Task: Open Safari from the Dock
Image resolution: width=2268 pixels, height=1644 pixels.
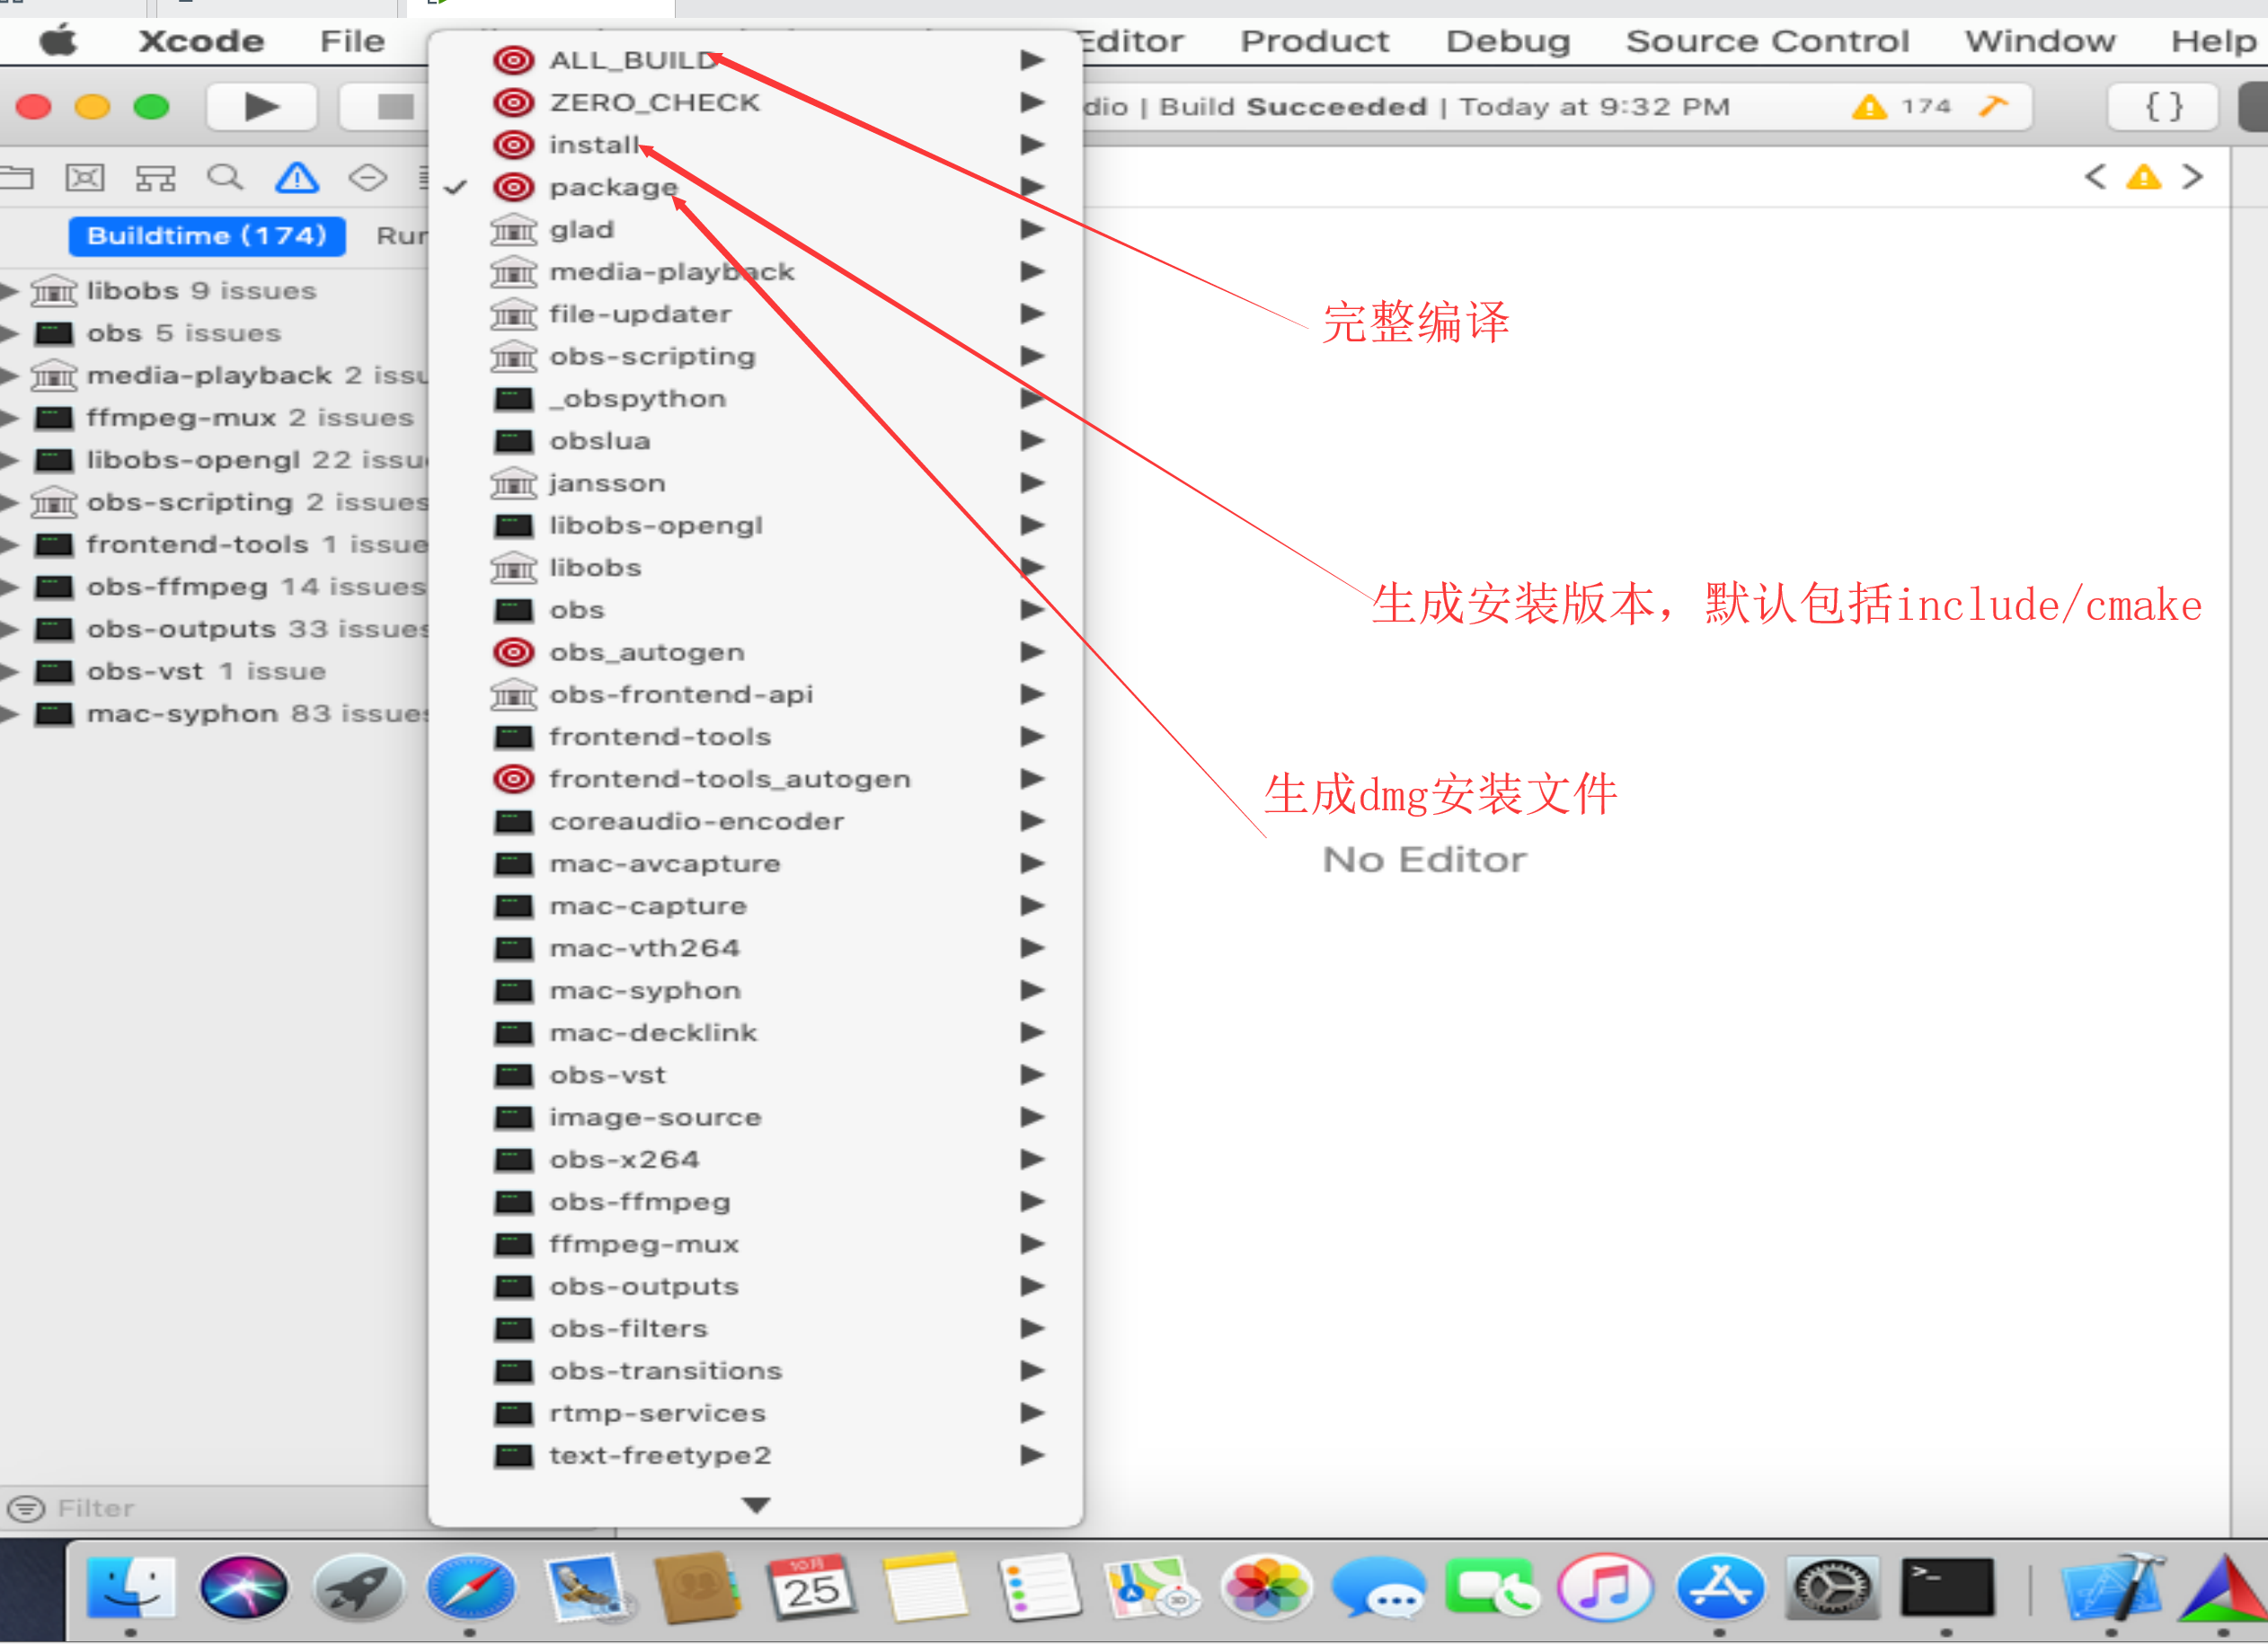Action: 470,1588
